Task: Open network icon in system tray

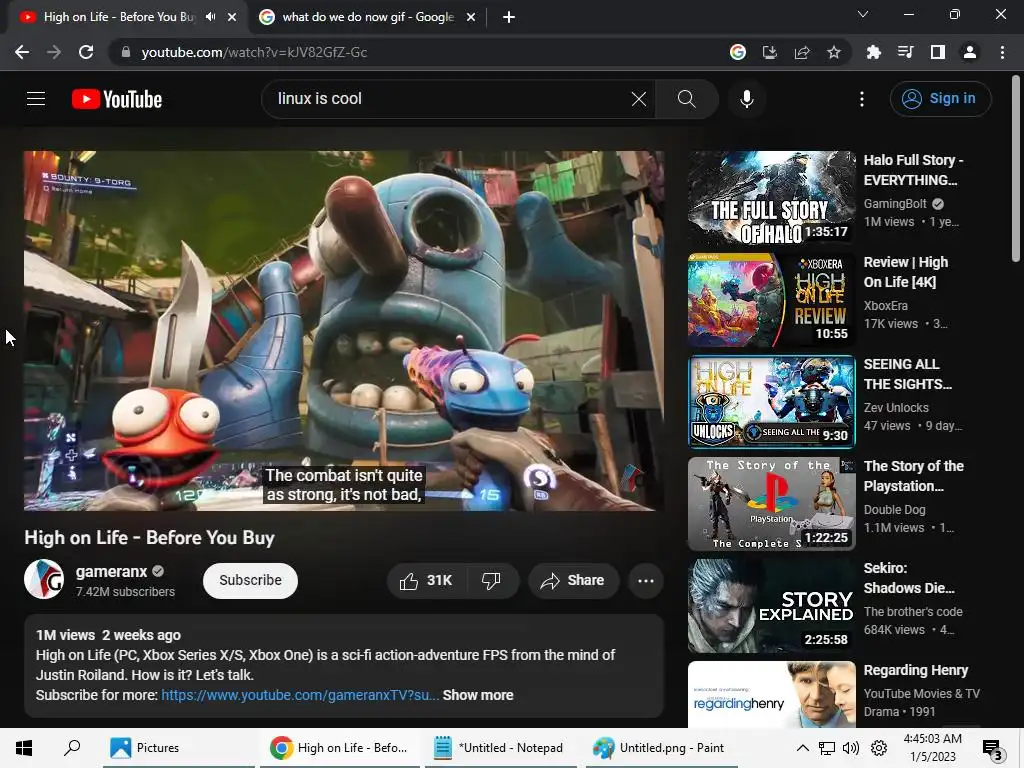Action: click(x=827, y=748)
